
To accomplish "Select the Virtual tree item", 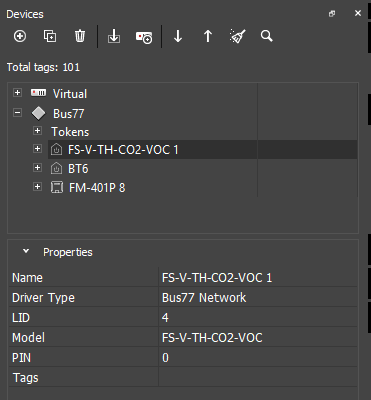I will 70,94.
